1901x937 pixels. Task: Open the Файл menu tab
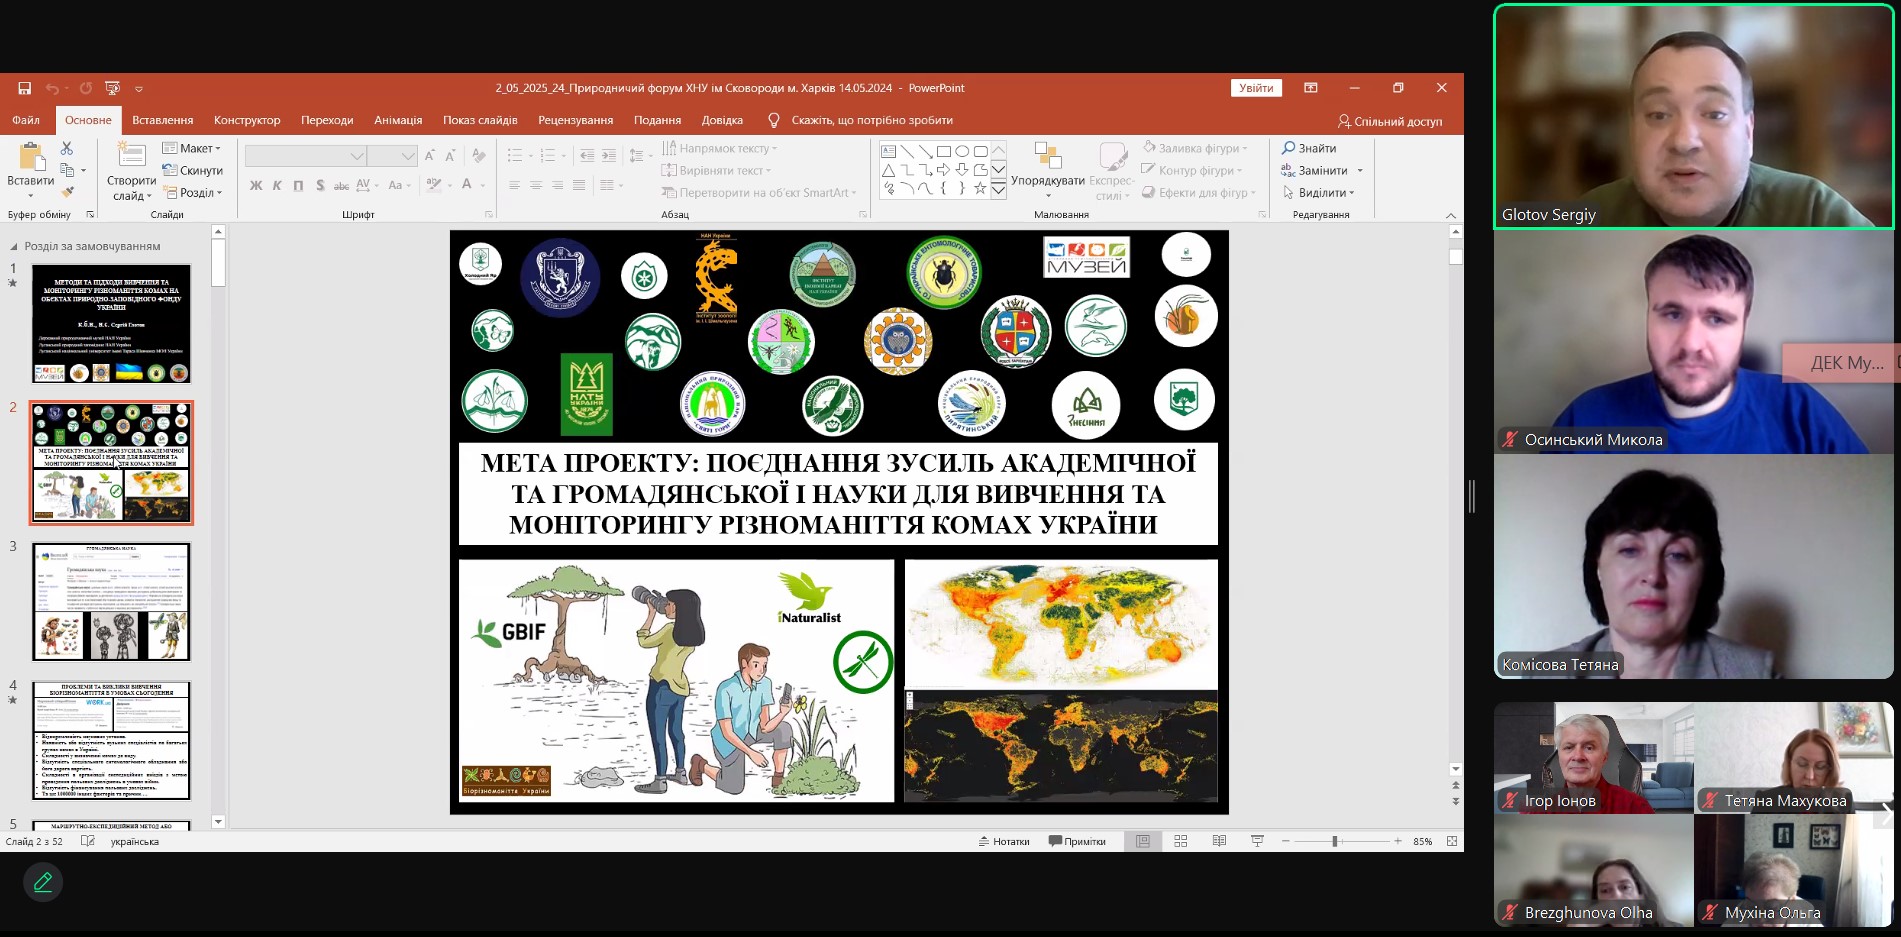click(26, 120)
